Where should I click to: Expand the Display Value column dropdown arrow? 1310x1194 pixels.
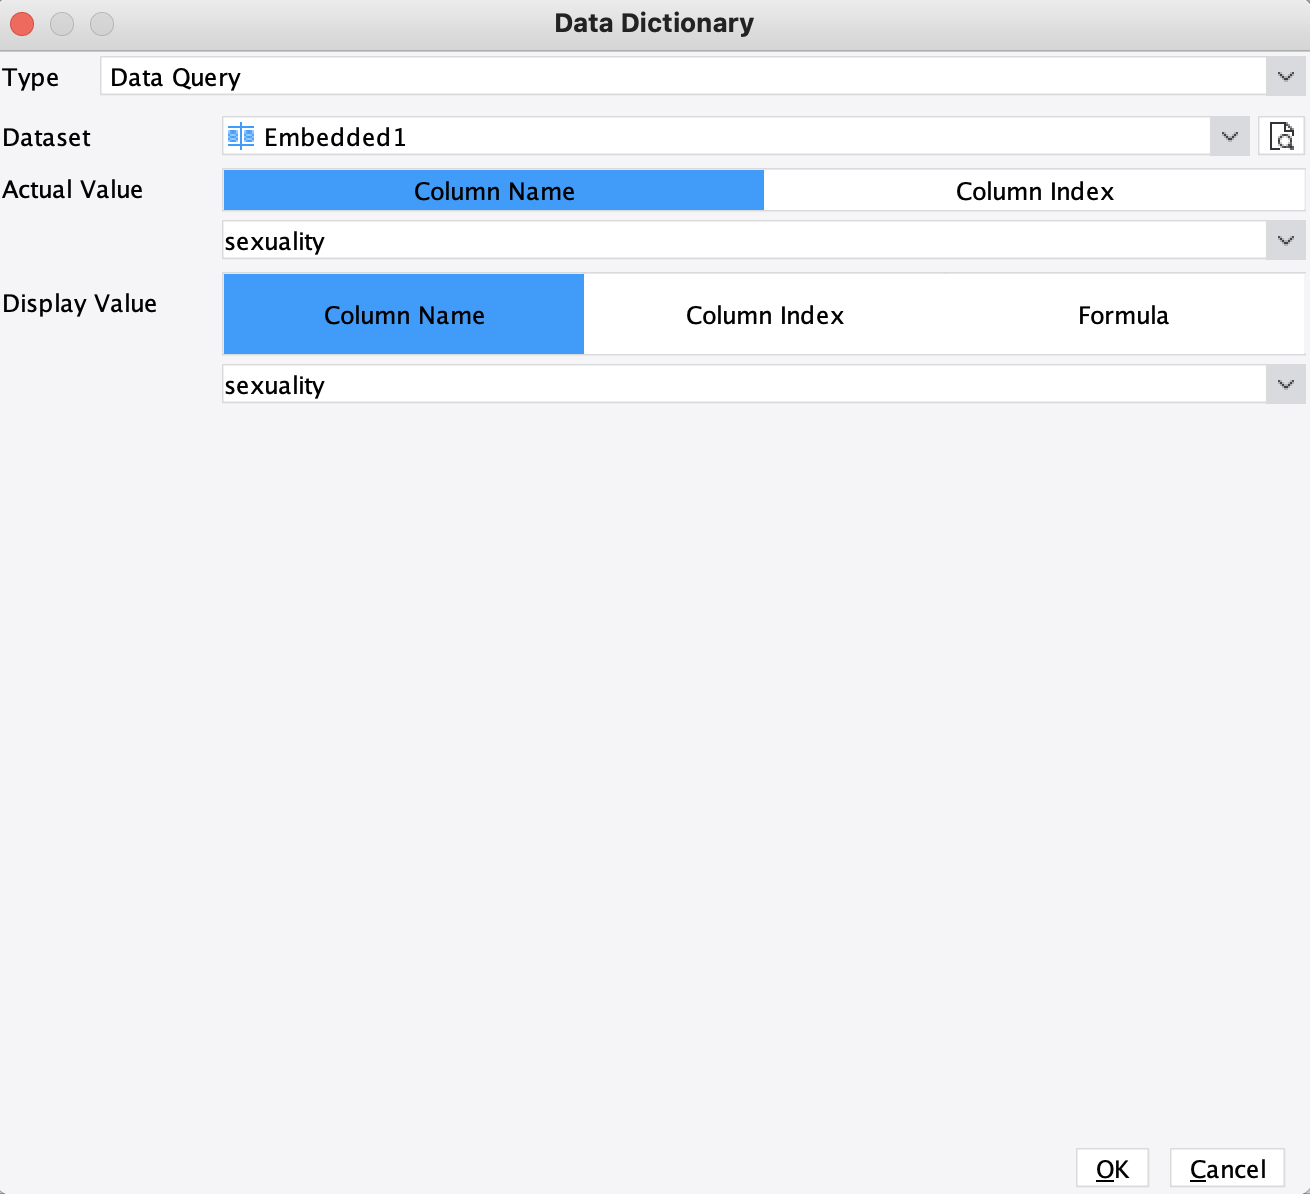tap(1286, 385)
